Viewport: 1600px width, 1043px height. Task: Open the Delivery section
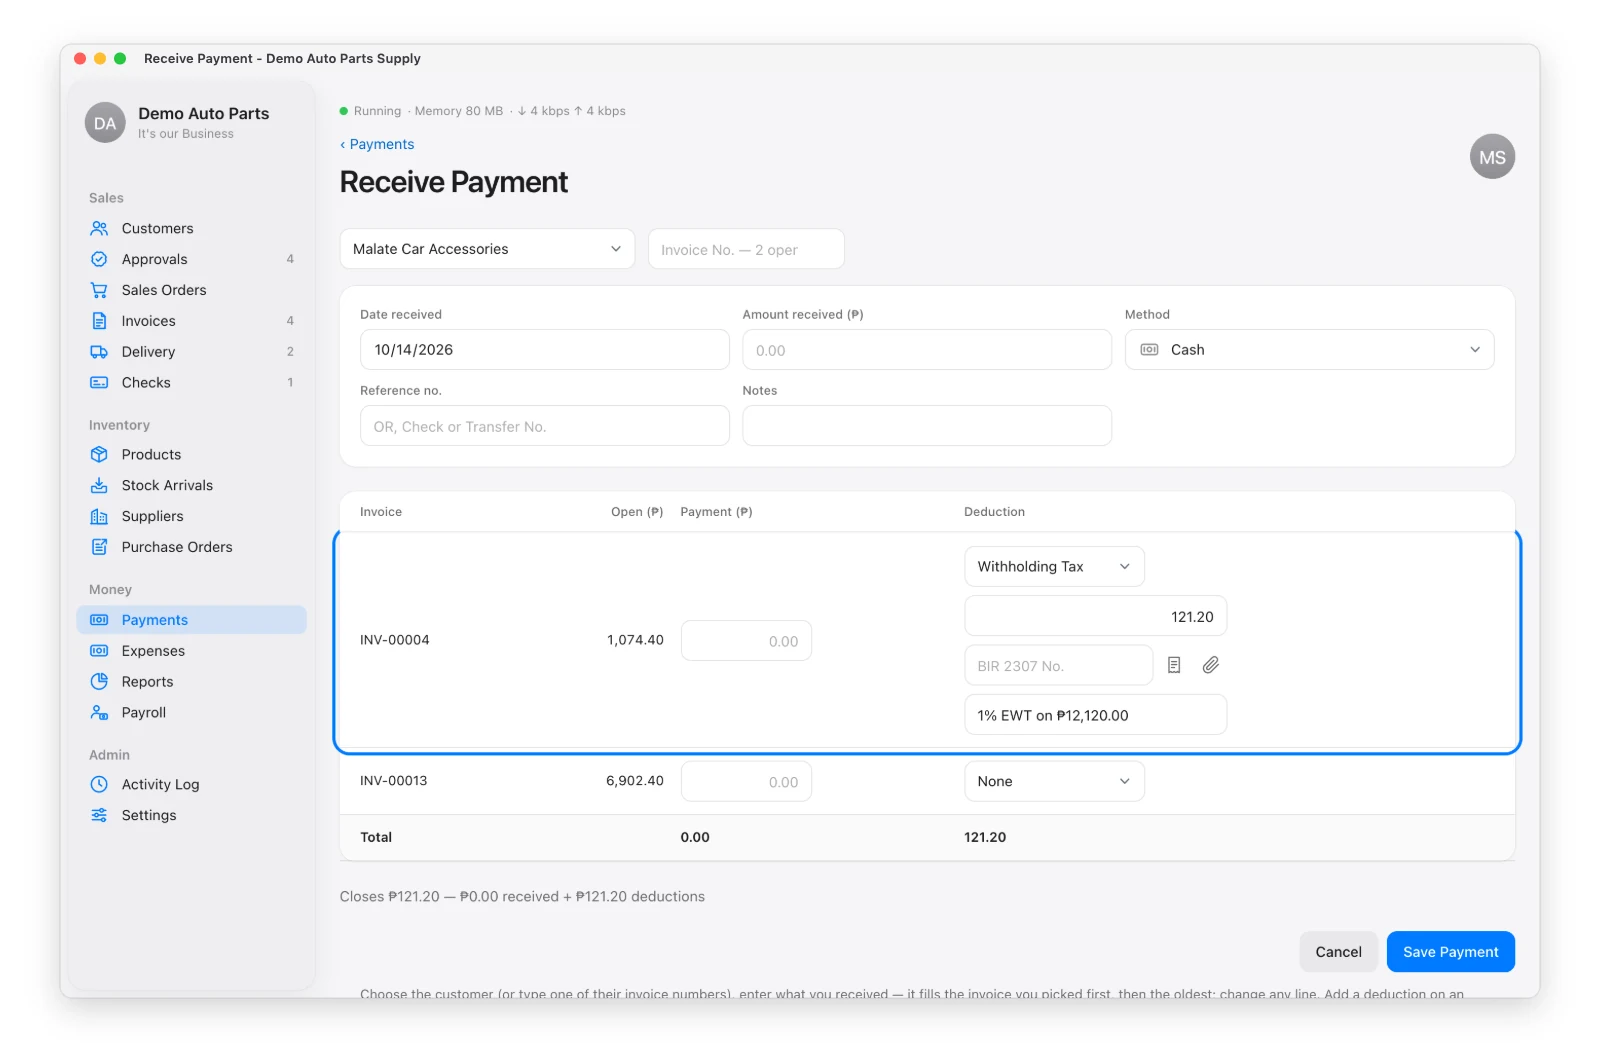(x=191, y=352)
